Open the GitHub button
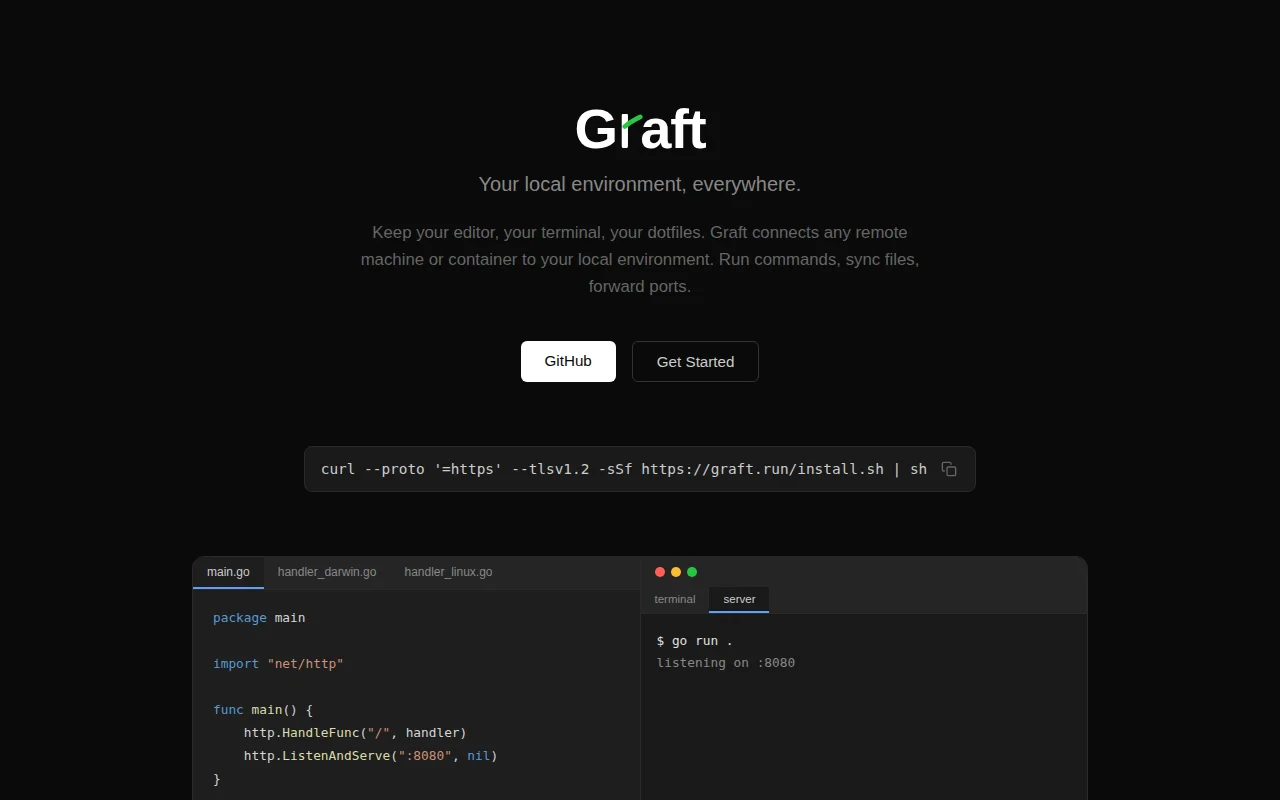1280x800 pixels. pyautogui.click(x=568, y=361)
